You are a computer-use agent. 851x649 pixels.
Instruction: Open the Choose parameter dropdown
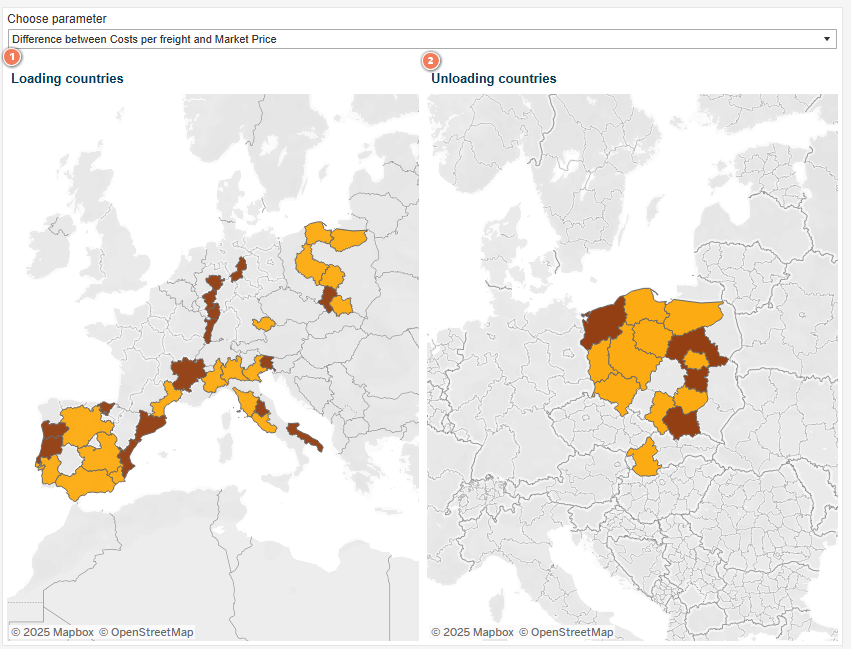(422, 39)
